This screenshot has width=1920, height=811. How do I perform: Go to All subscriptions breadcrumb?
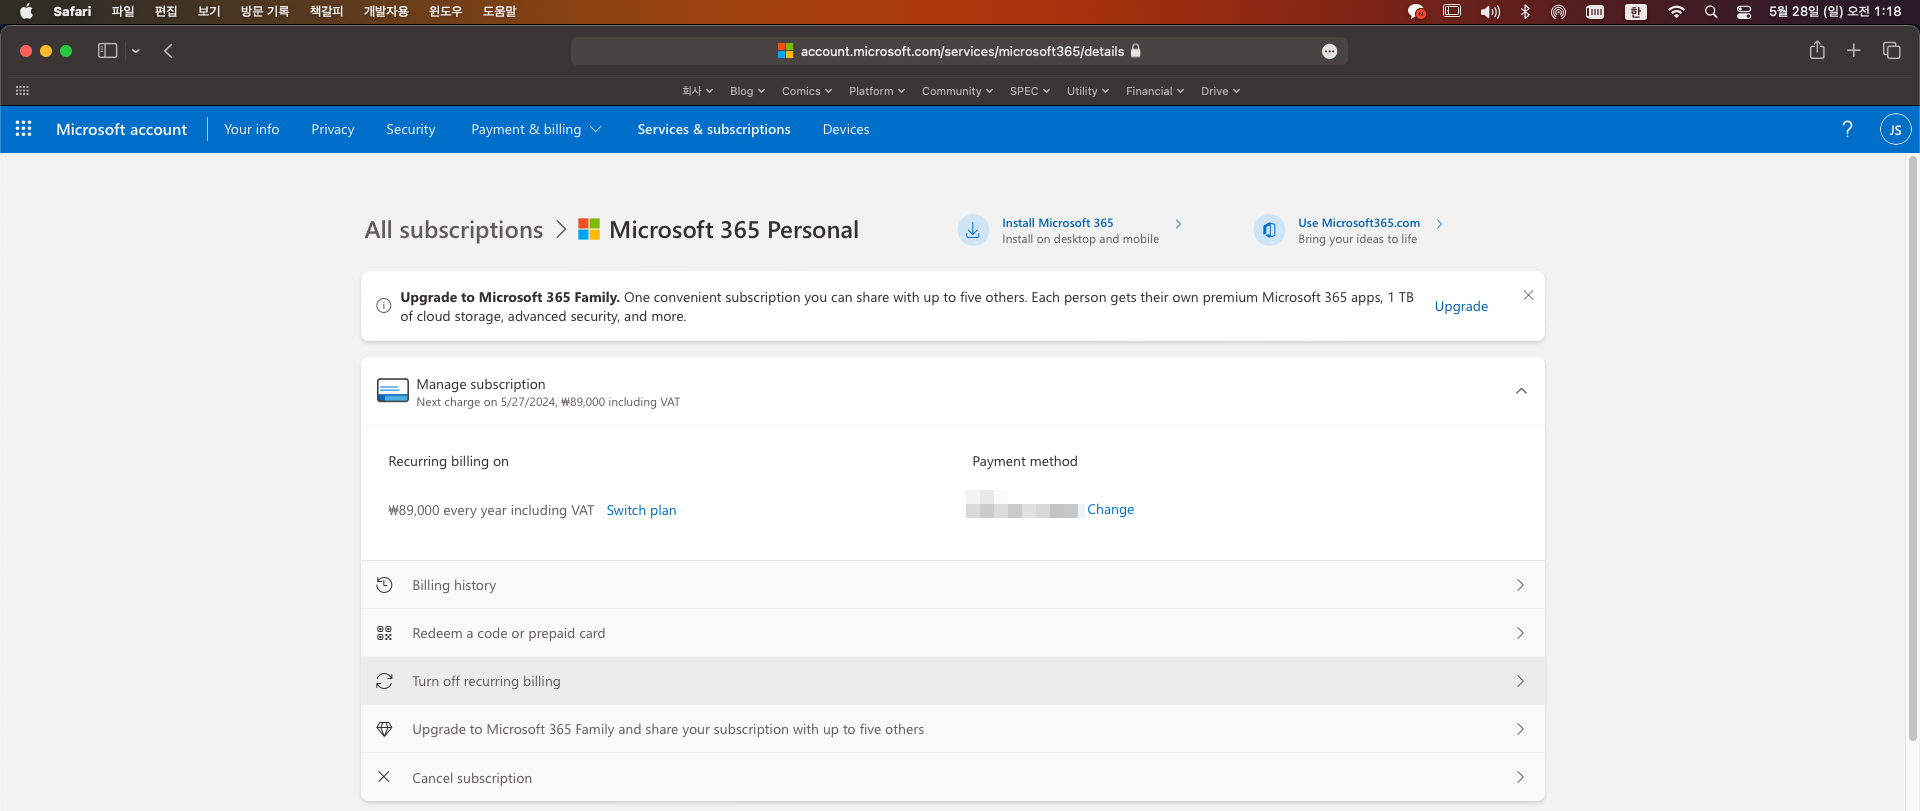pyautogui.click(x=454, y=230)
